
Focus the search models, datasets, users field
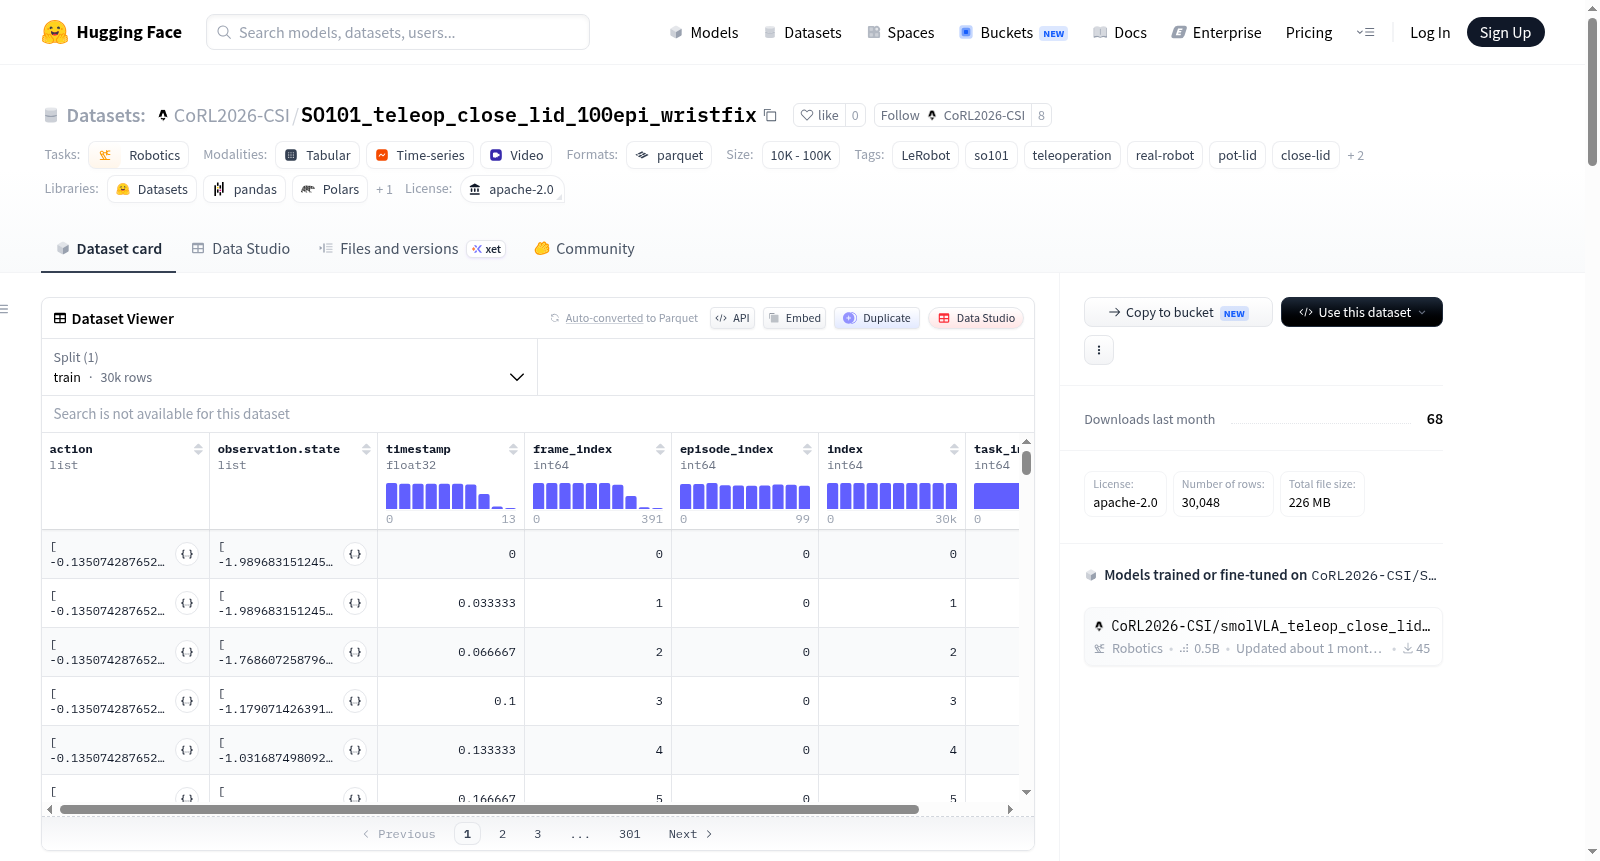398,32
